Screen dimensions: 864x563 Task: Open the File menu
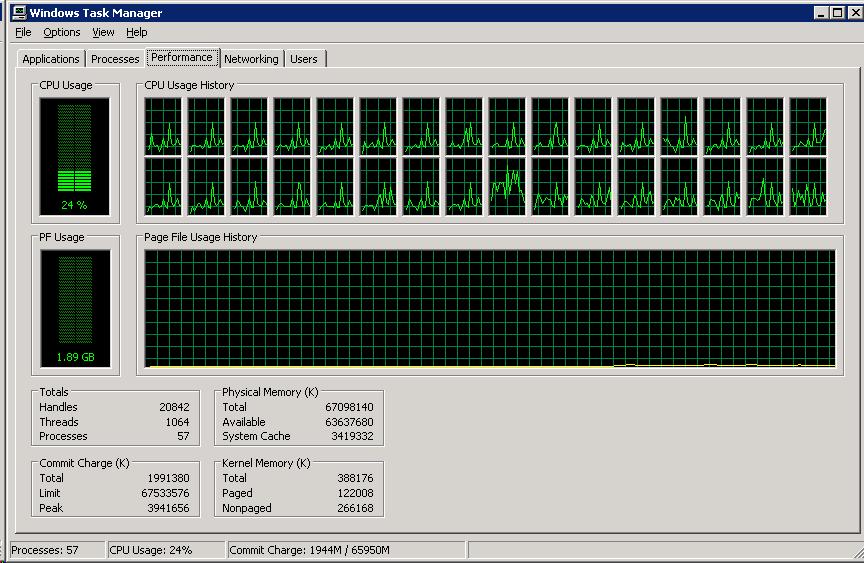coord(23,33)
